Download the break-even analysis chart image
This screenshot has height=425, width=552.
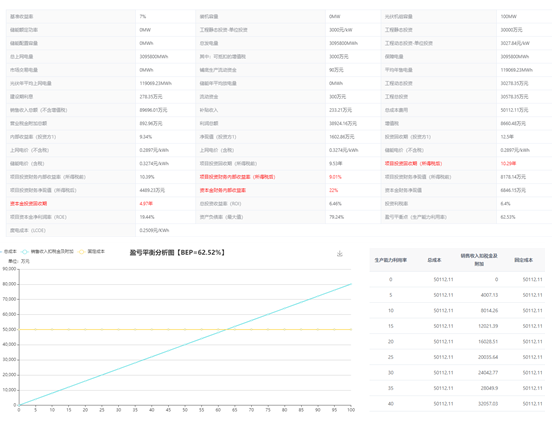(x=339, y=253)
